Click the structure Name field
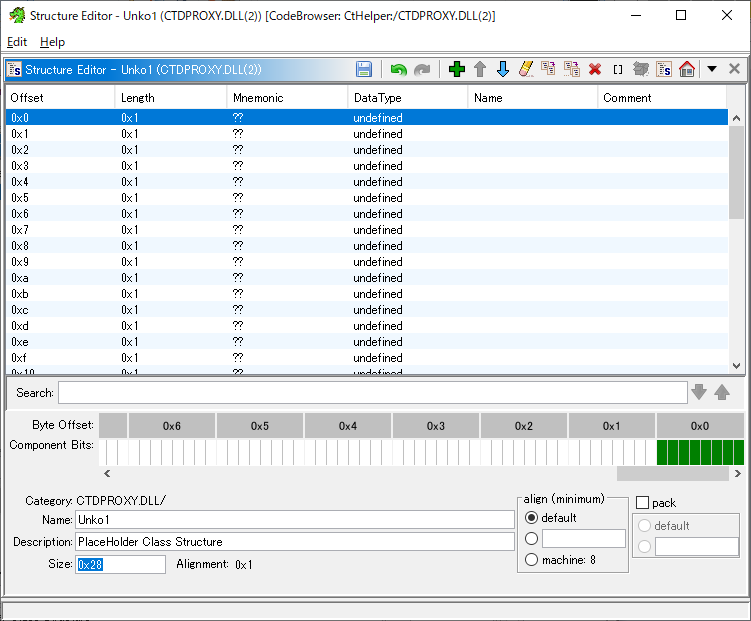 [x=295, y=519]
